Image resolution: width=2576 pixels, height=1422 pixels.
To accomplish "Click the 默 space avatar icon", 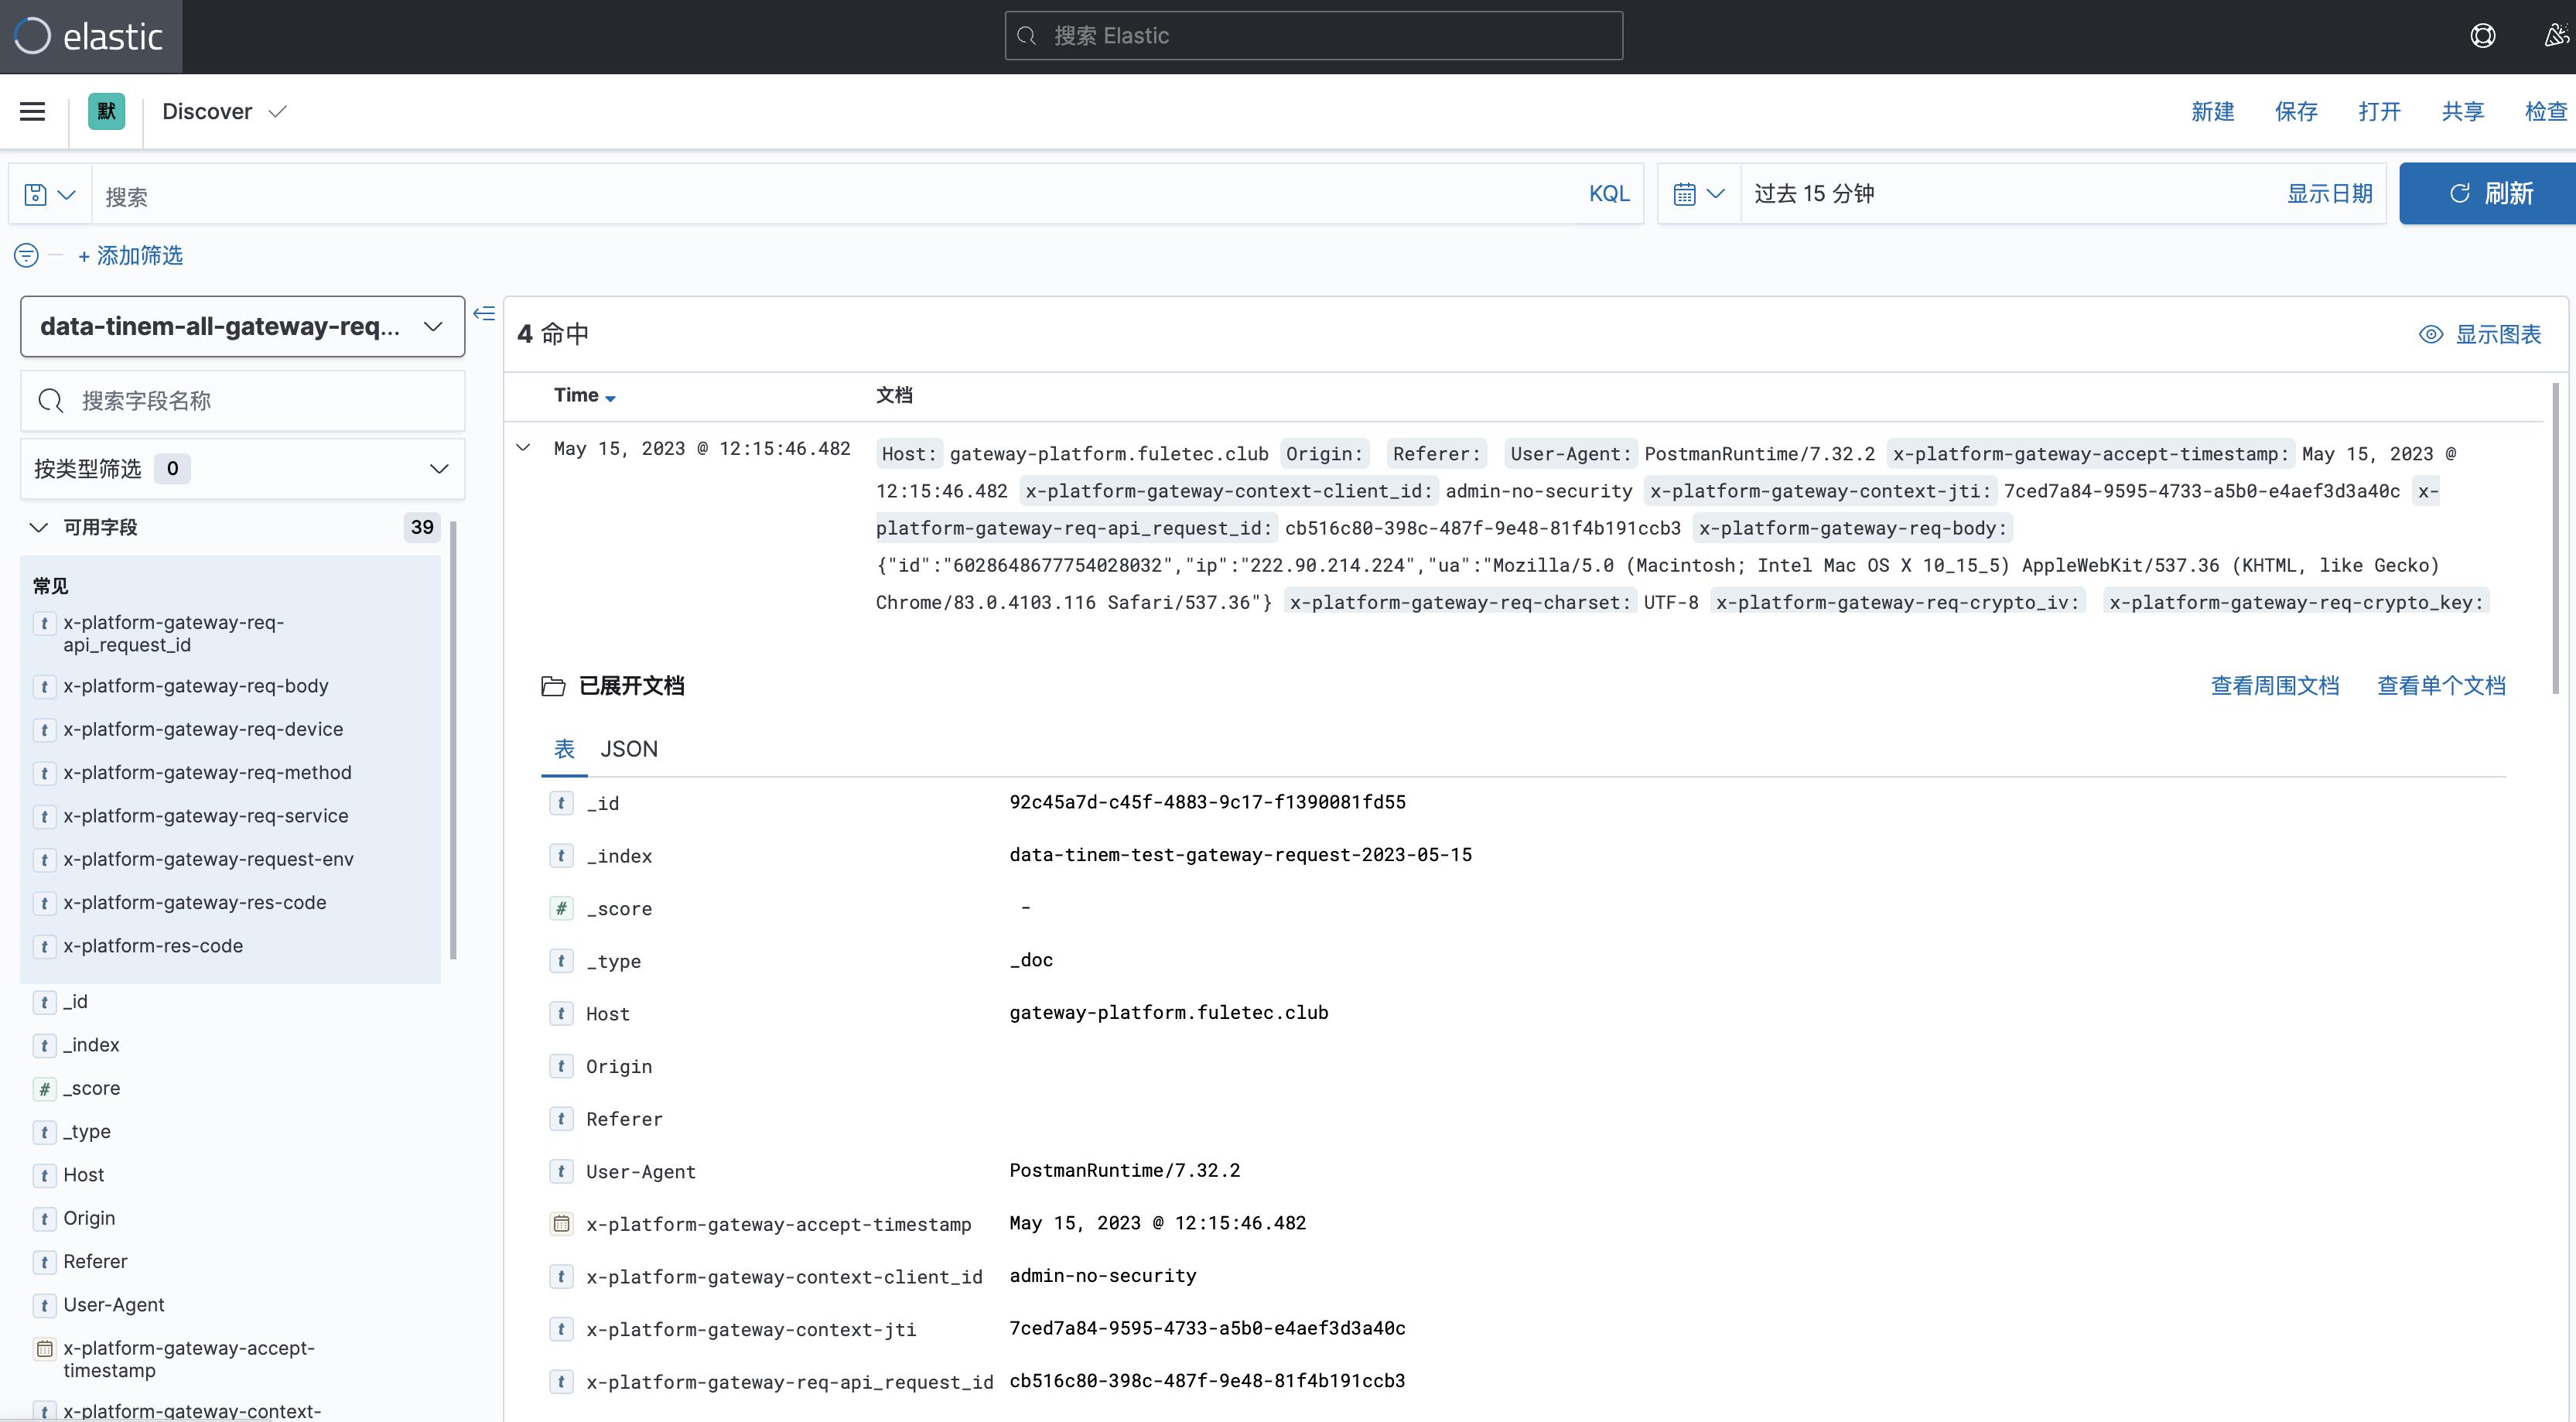I will 106,111.
